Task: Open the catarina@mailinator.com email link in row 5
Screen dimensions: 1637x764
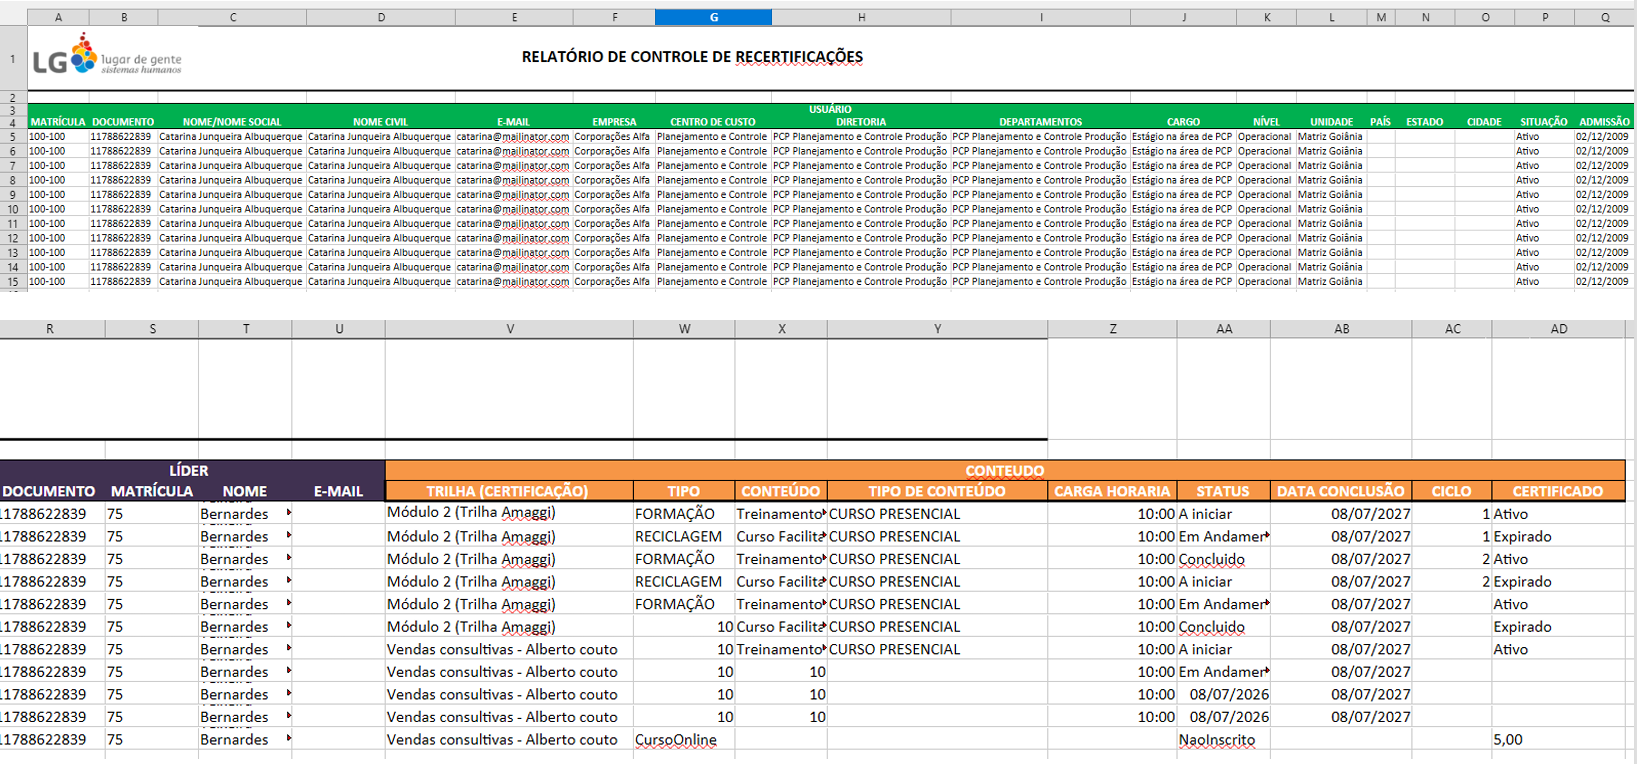Action: click(513, 137)
